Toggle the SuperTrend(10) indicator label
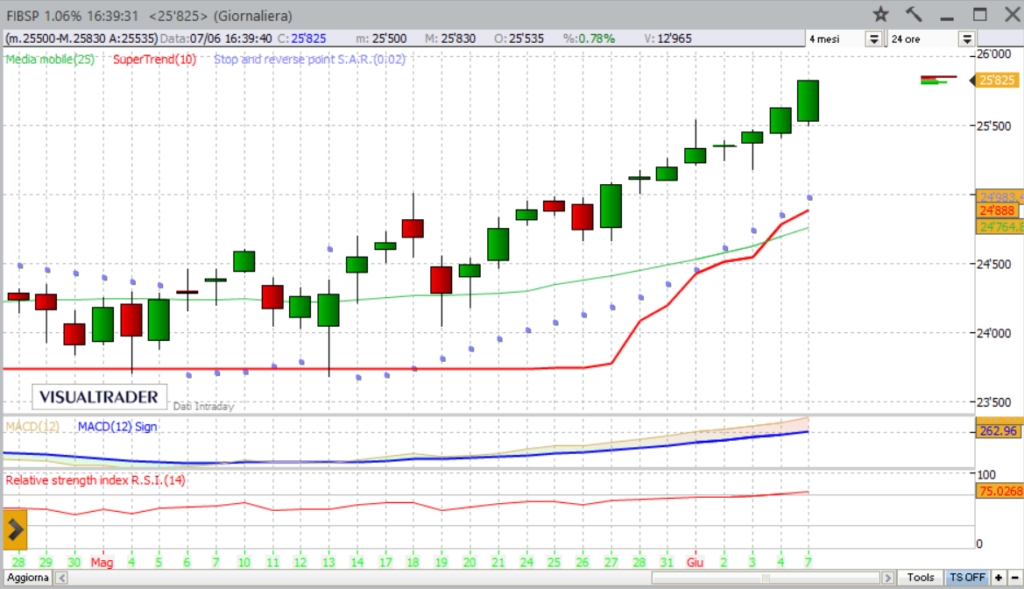 coord(154,60)
